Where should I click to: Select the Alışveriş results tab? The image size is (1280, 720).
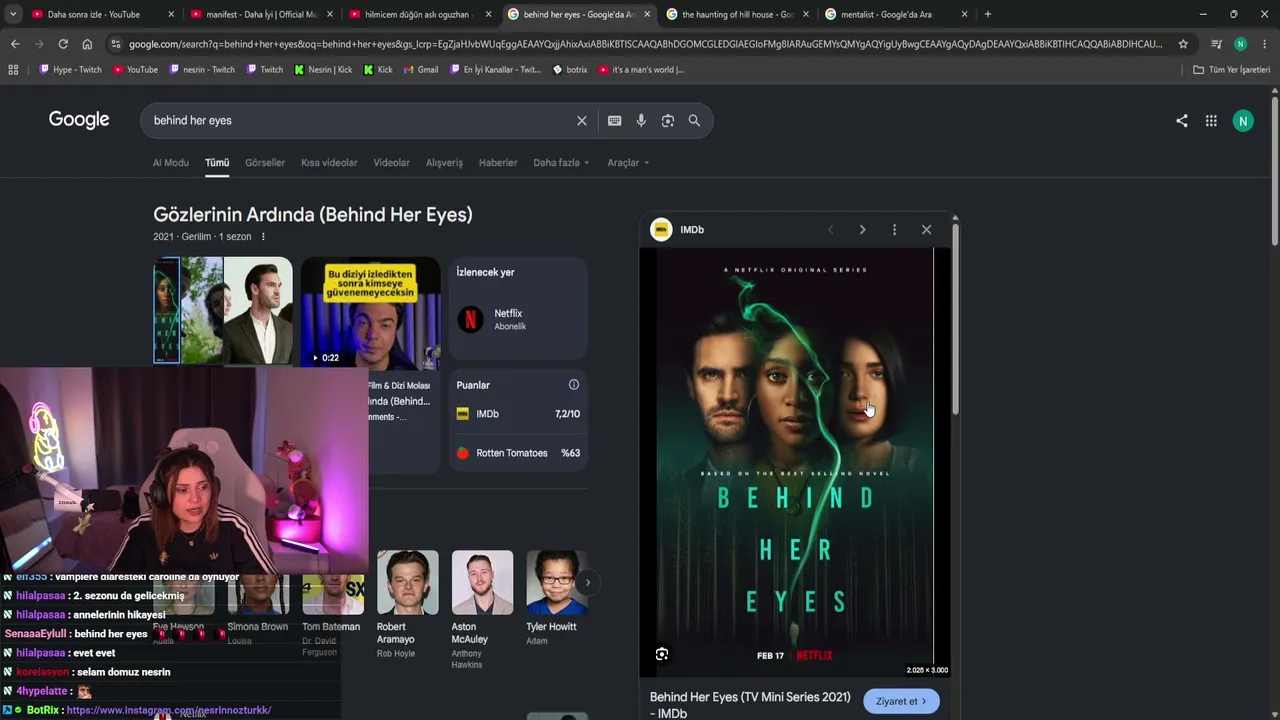point(444,163)
